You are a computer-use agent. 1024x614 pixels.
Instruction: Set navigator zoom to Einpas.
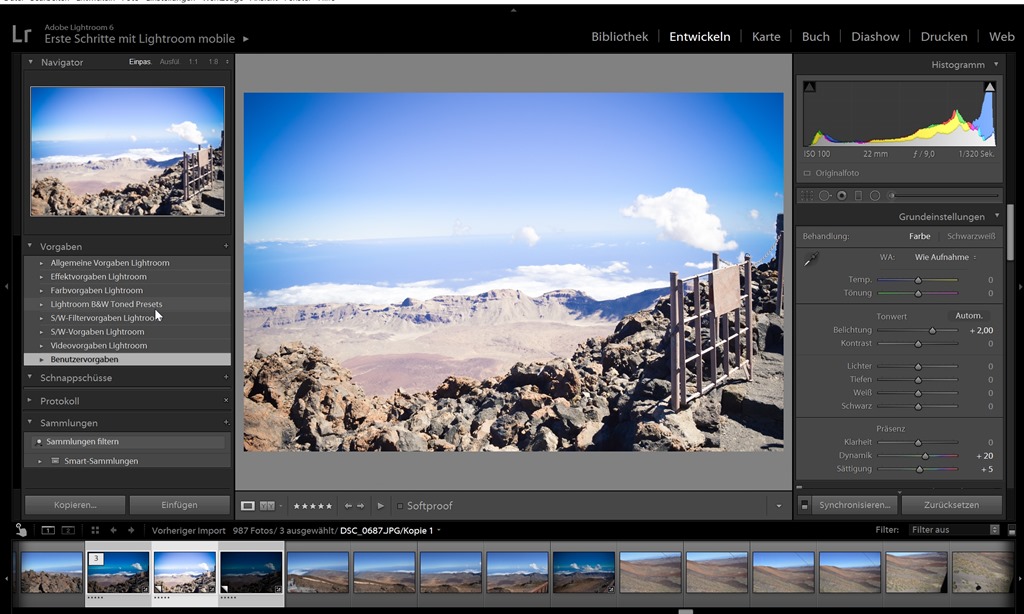[140, 62]
